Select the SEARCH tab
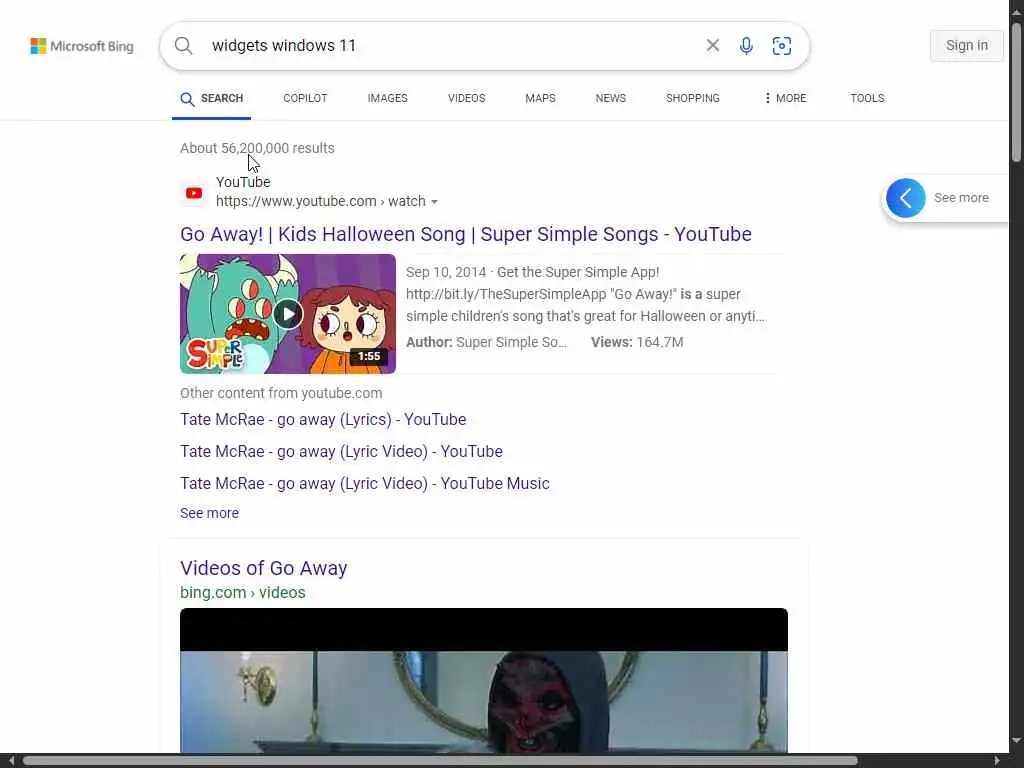1024x768 pixels. pos(212,99)
